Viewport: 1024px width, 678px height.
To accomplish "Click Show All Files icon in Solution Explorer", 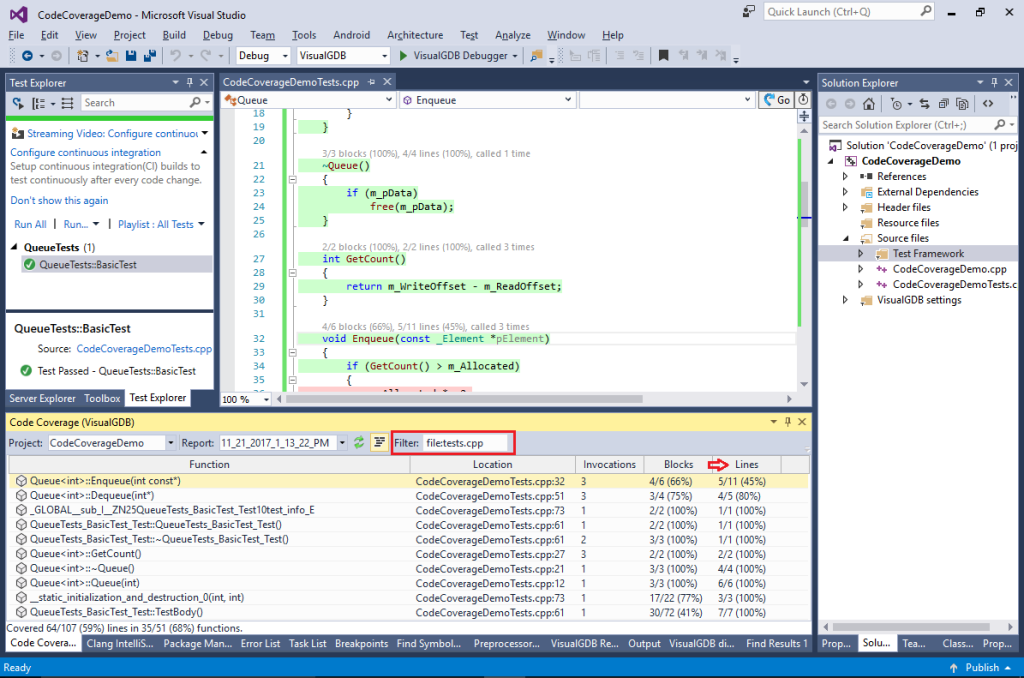I will pos(962,103).
